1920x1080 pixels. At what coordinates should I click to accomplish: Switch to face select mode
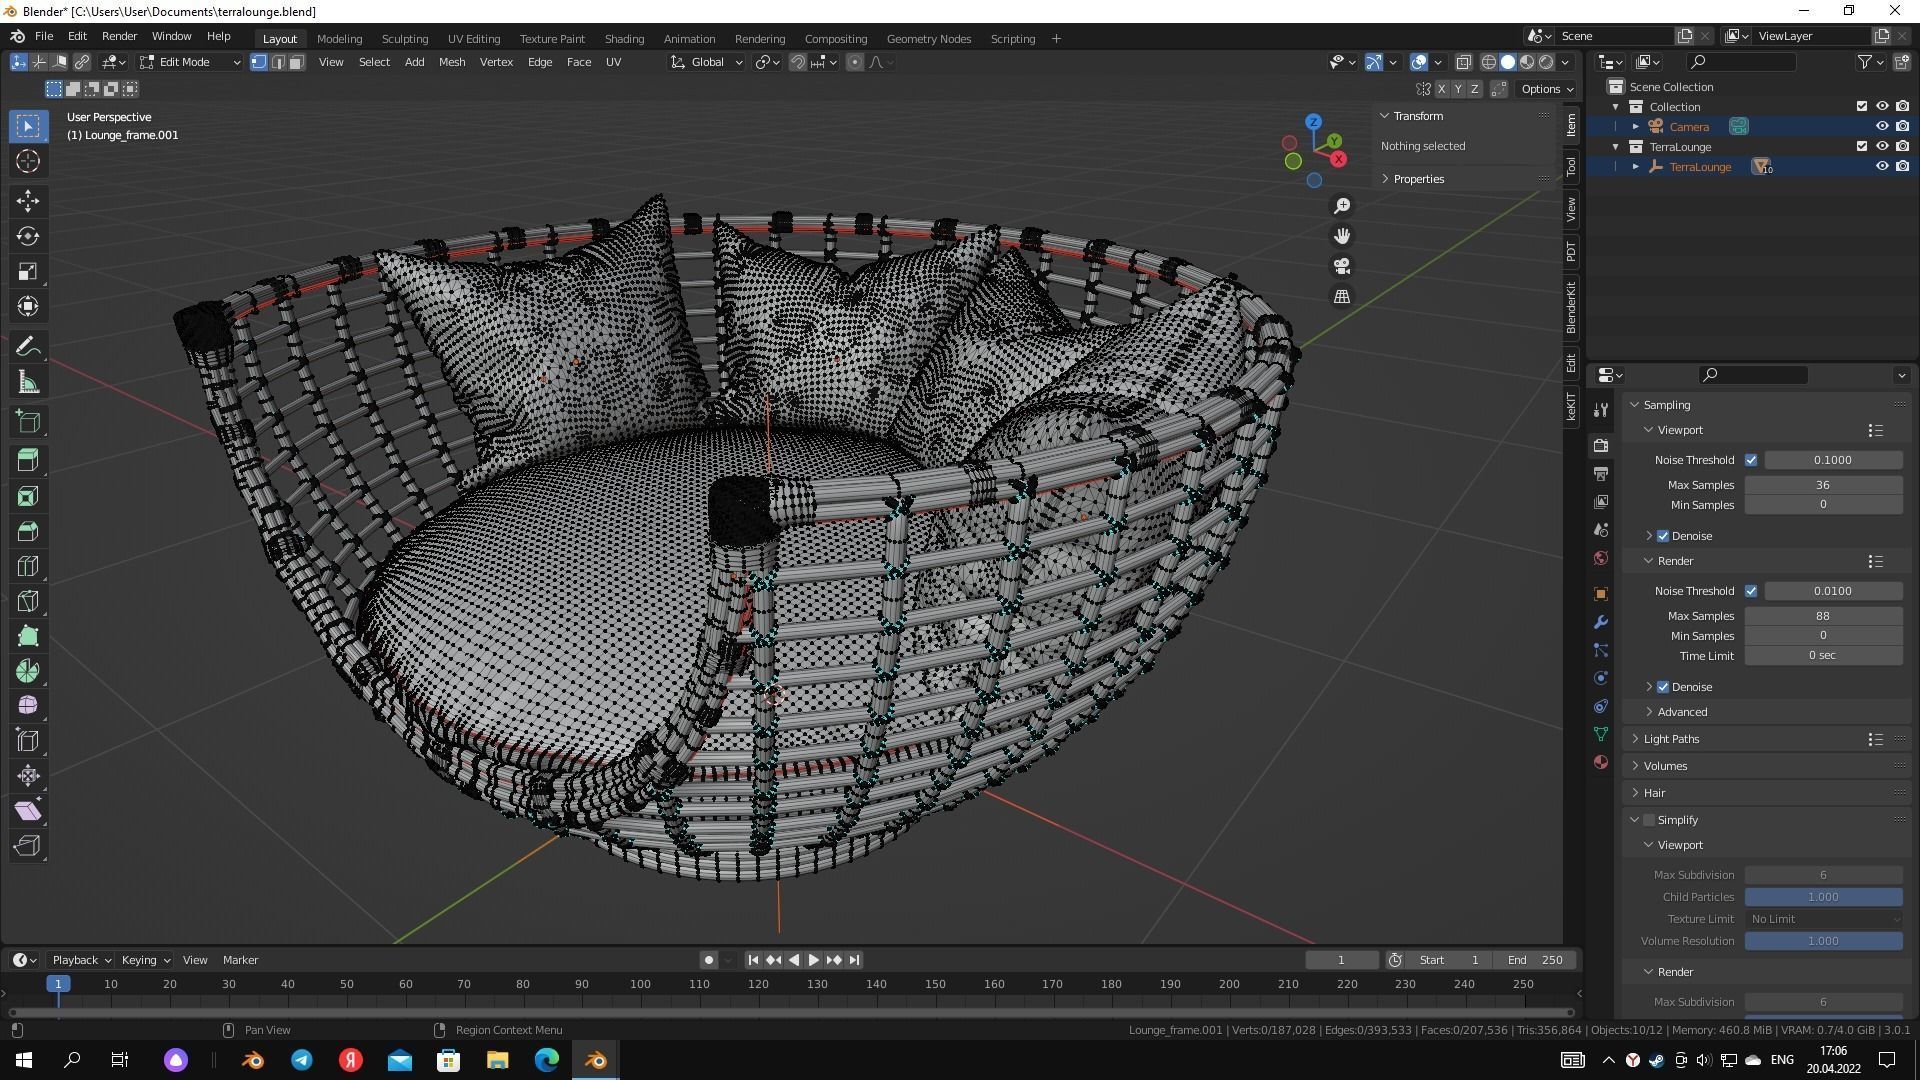[297, 62]
